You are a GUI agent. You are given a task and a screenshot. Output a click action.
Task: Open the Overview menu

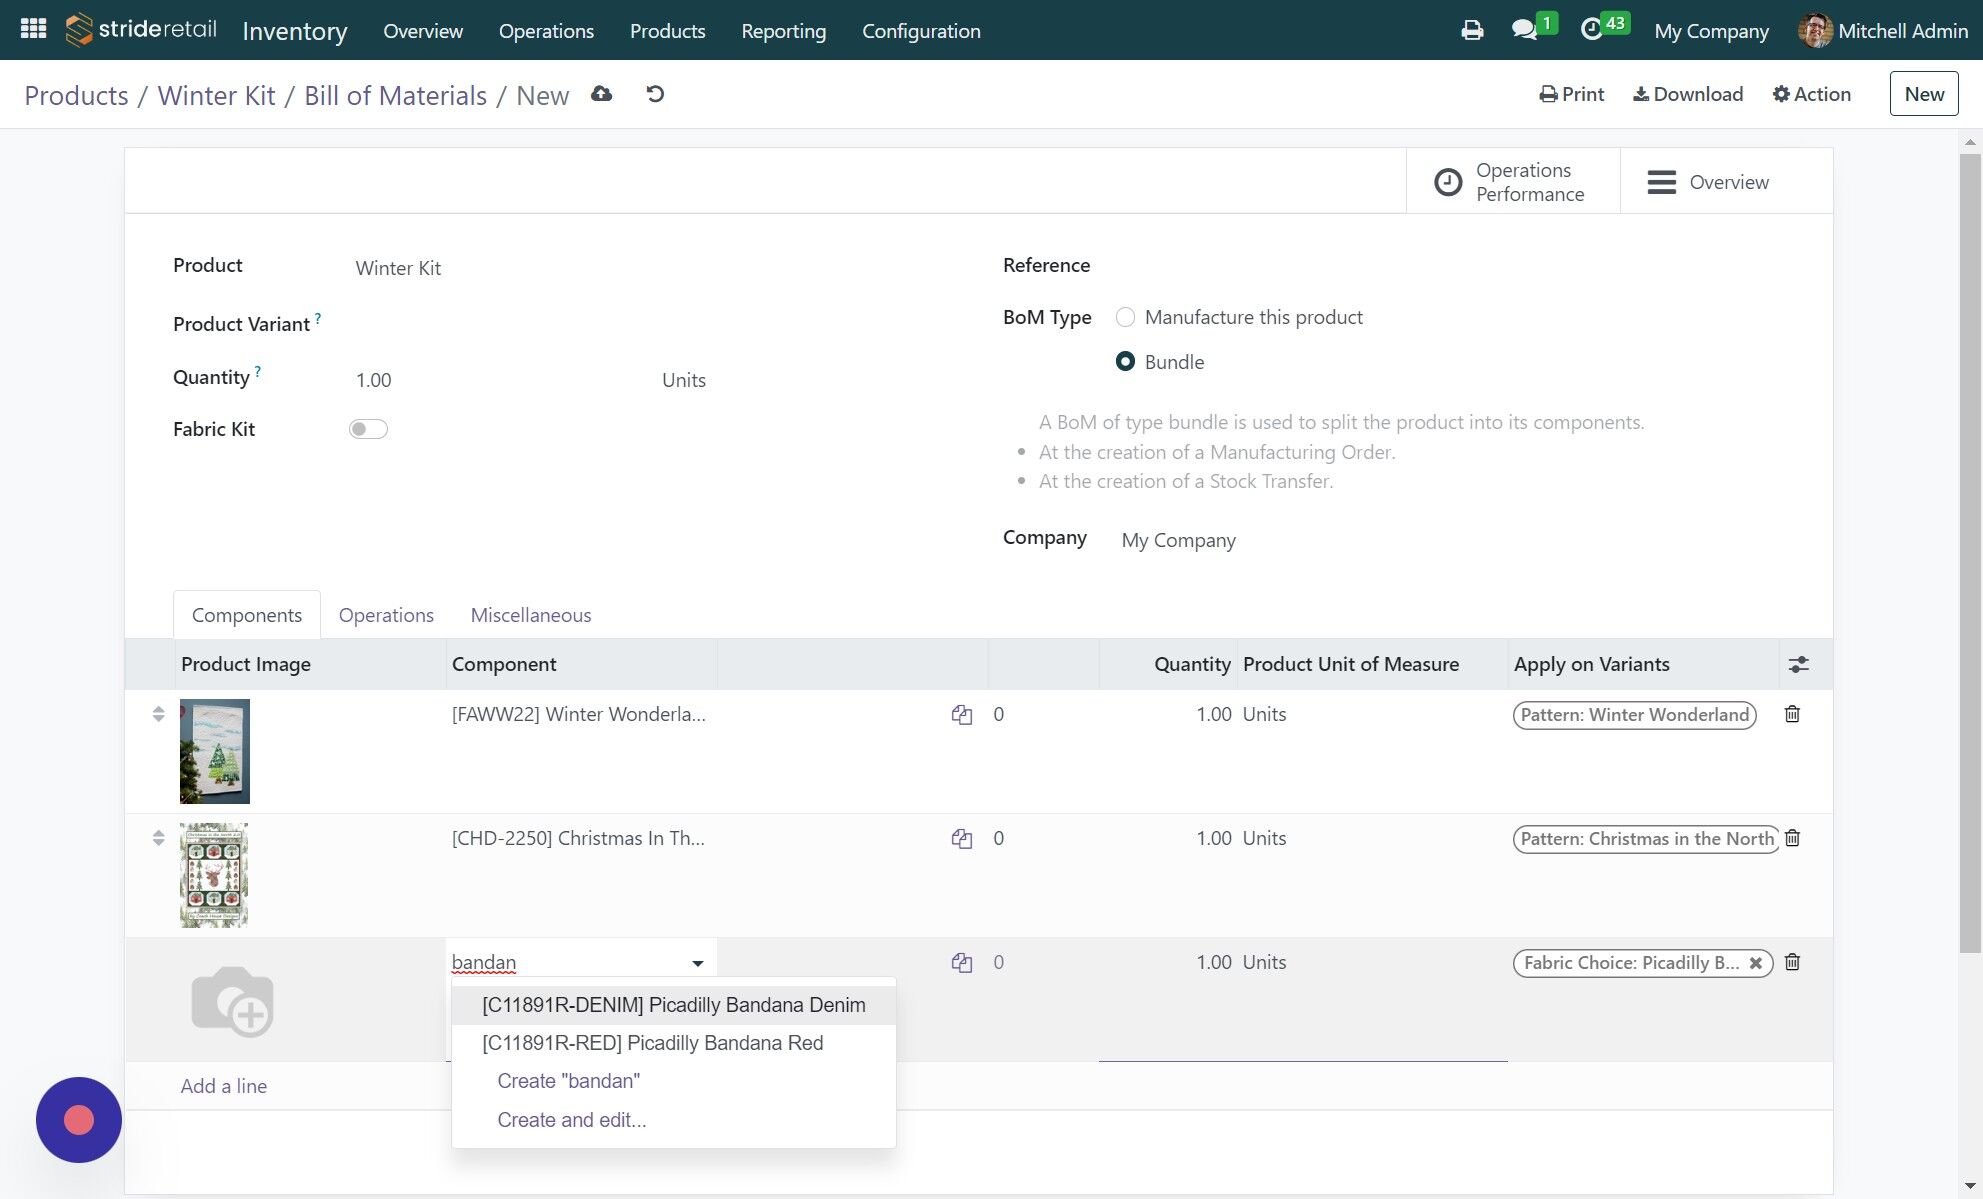(423, 31)
